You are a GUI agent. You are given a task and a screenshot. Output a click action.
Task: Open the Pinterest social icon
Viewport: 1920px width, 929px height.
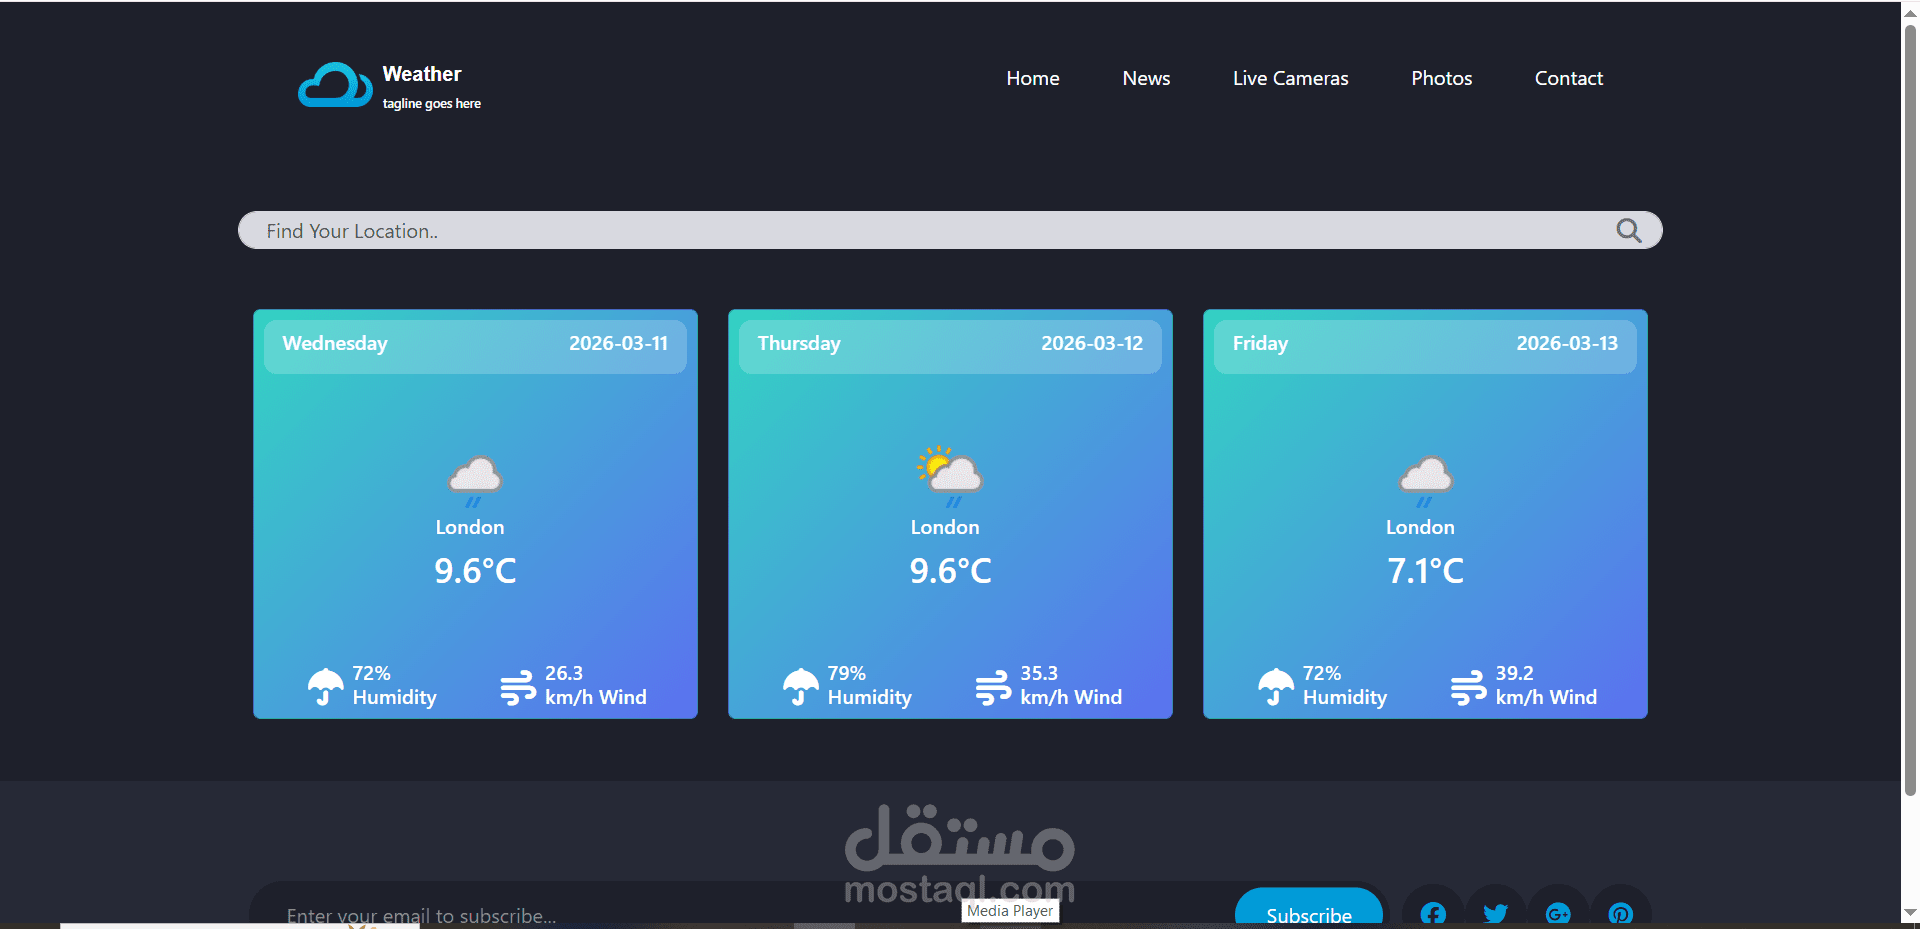tap(1620, 913)
